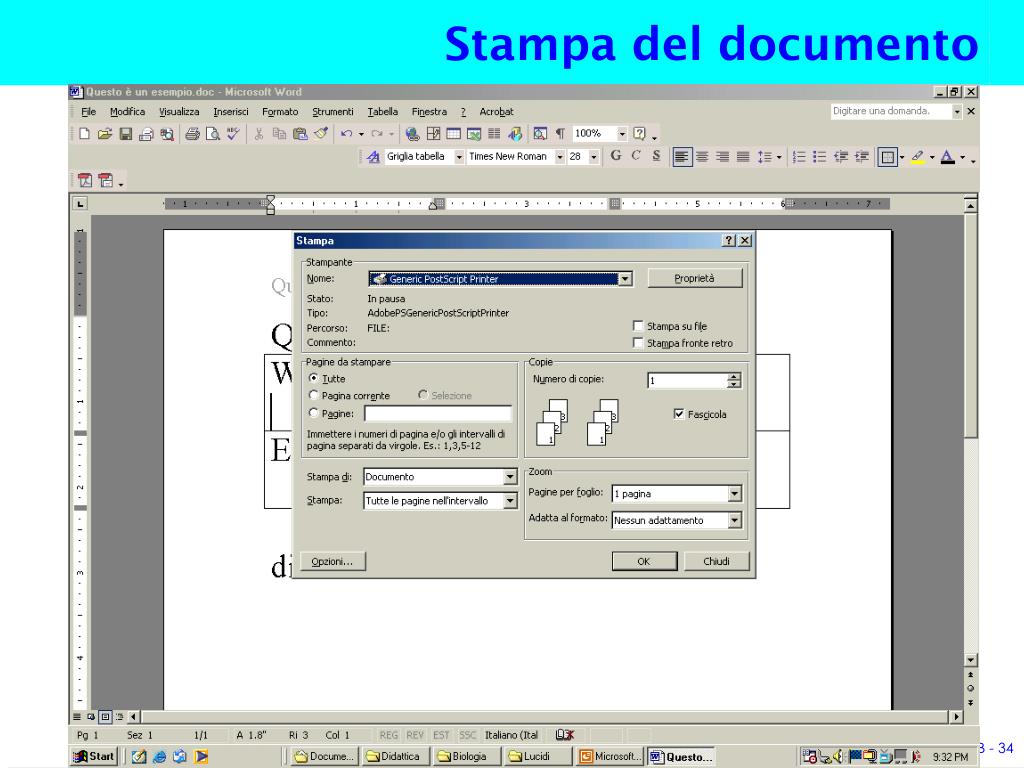
Task: Open the Stampa pages interval dropdown
Action: click(510, 501)
